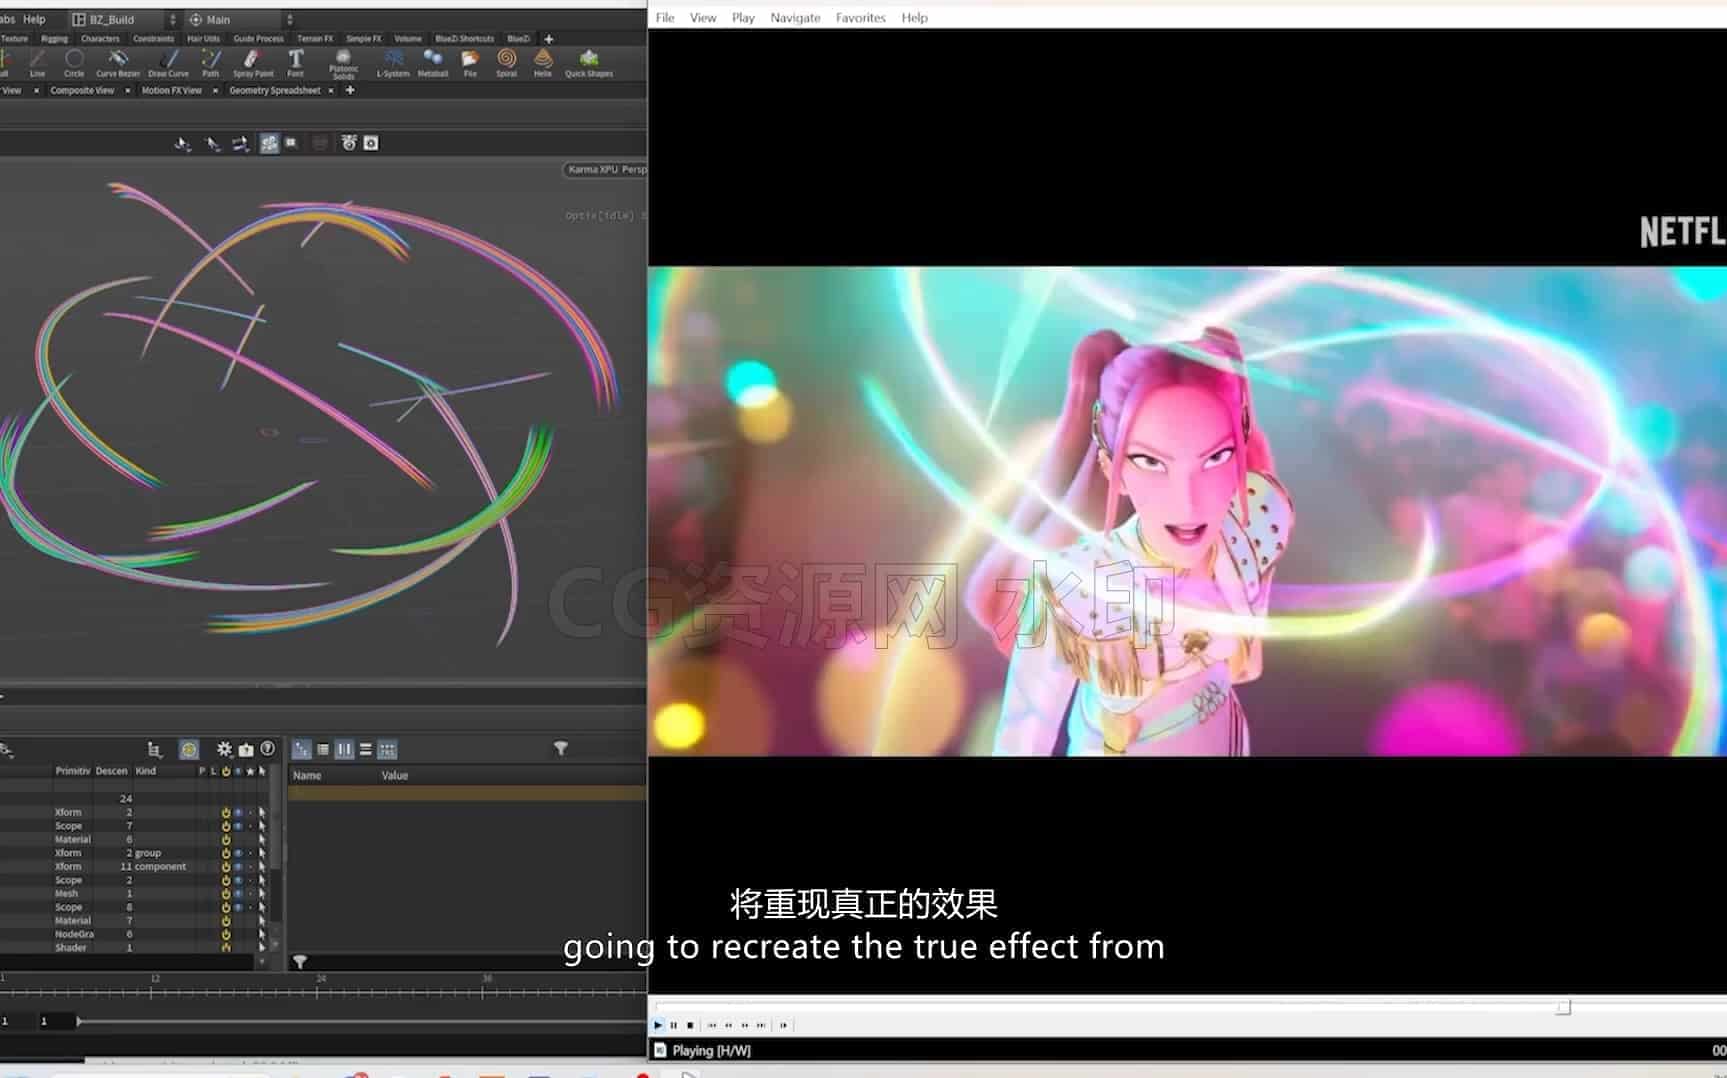The image size is (1727, 1078).
Task: Pause the media player video
Action: 674,1025
